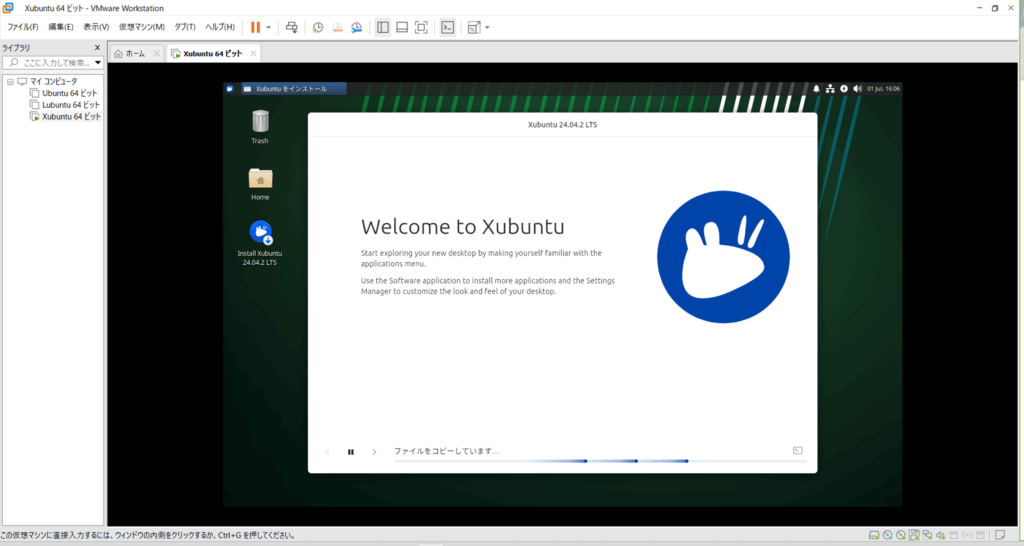Click the snapshot manager icon in toolbar
The image size is (1024, 546).
[x=356, y=27]
